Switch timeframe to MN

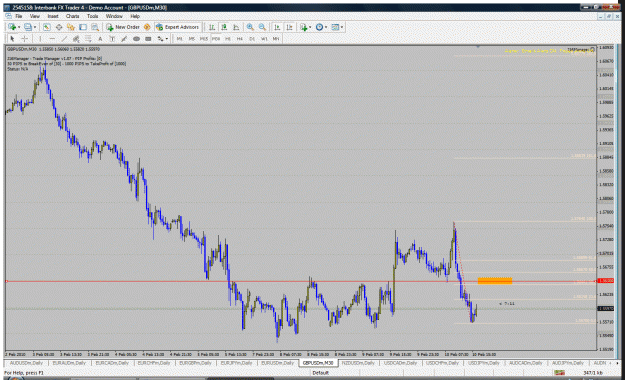tap(276, 39)
